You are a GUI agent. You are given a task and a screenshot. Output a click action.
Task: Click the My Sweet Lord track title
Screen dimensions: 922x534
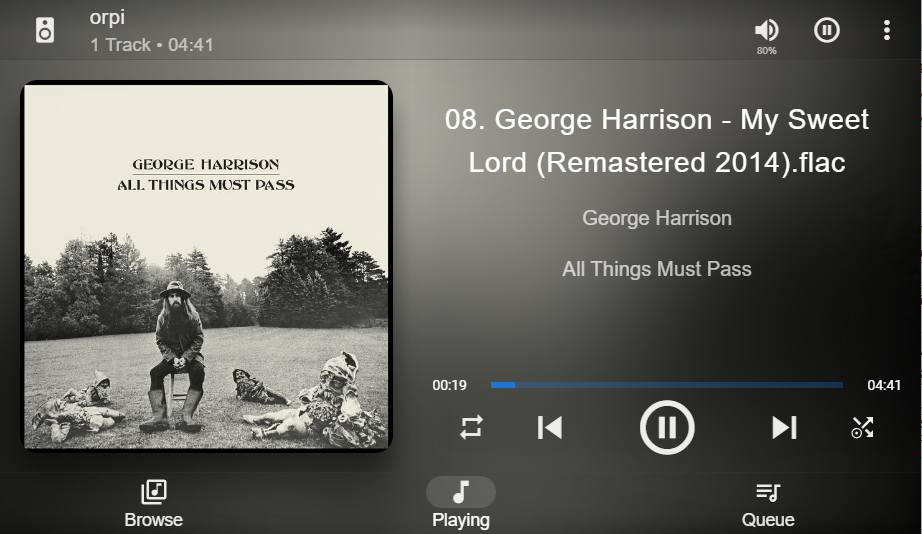tap(657, 141)
